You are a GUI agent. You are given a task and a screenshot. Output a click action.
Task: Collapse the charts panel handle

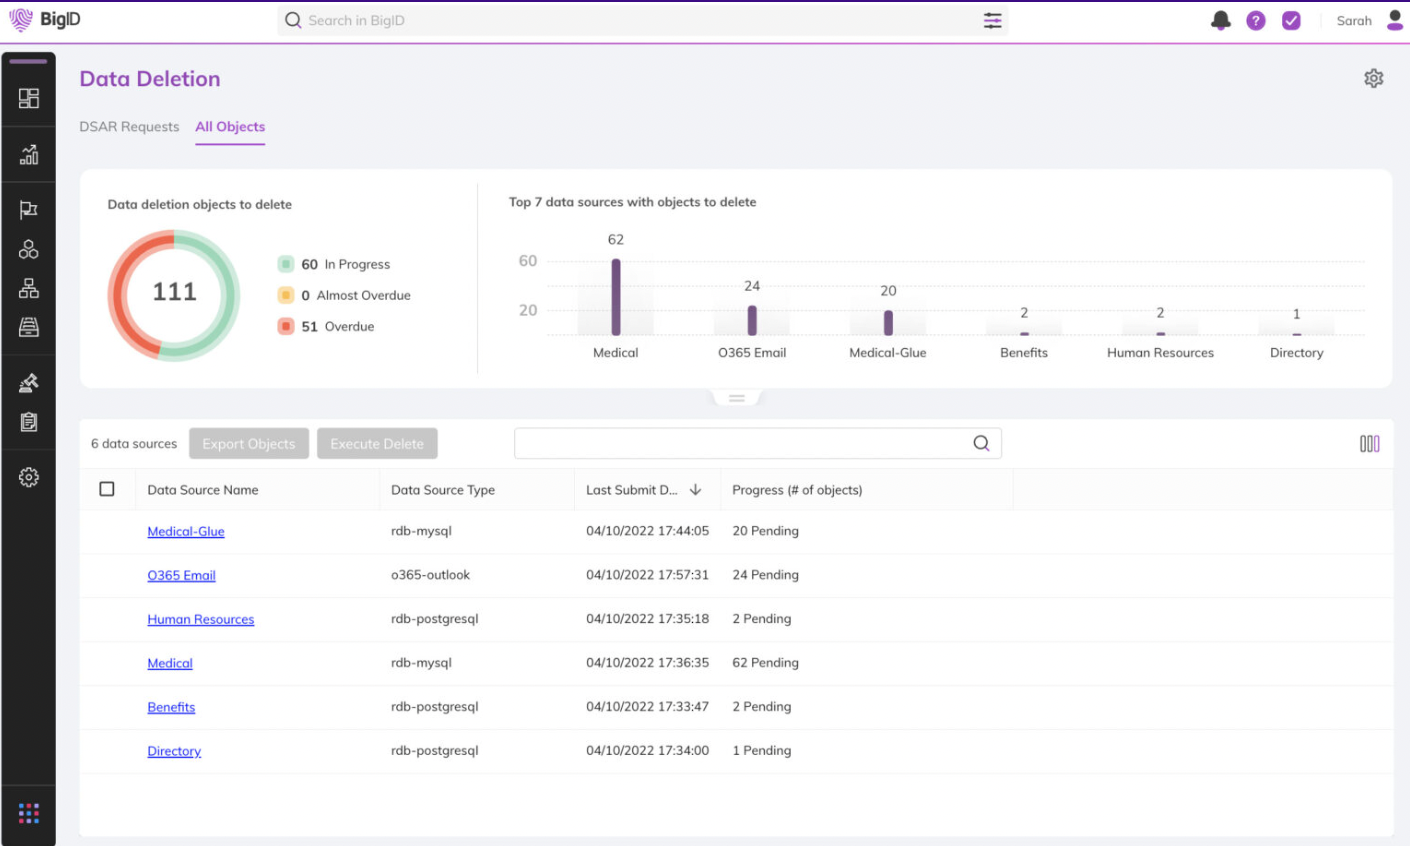pos(737,398)
